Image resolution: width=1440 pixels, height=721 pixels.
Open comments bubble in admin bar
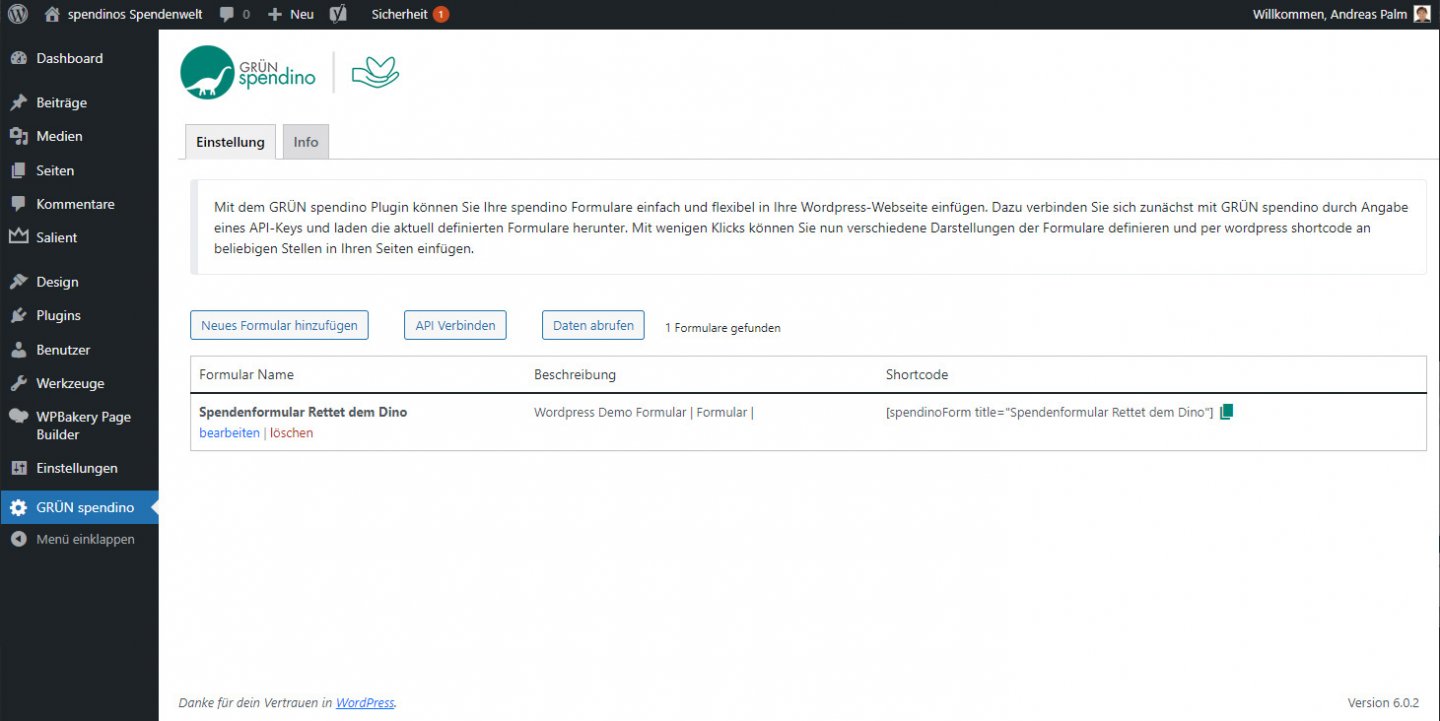pyautogui.click(x=227, y=14)
